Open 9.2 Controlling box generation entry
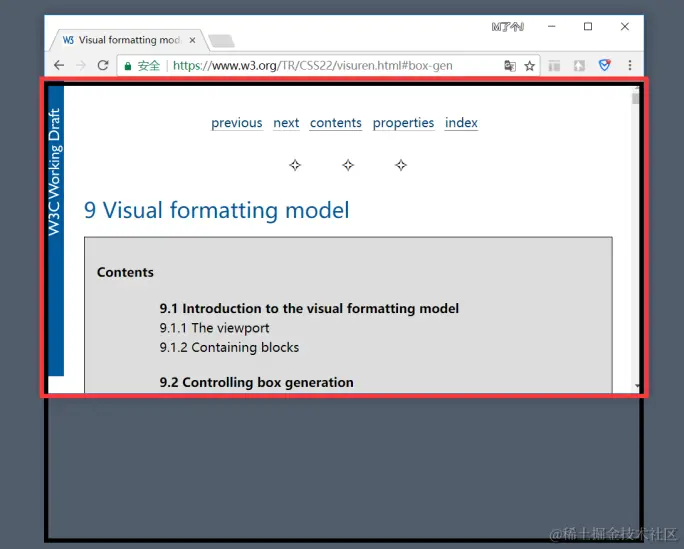This screenshot has height=549, width=684. pyautogui.click(x=256, y=382)
